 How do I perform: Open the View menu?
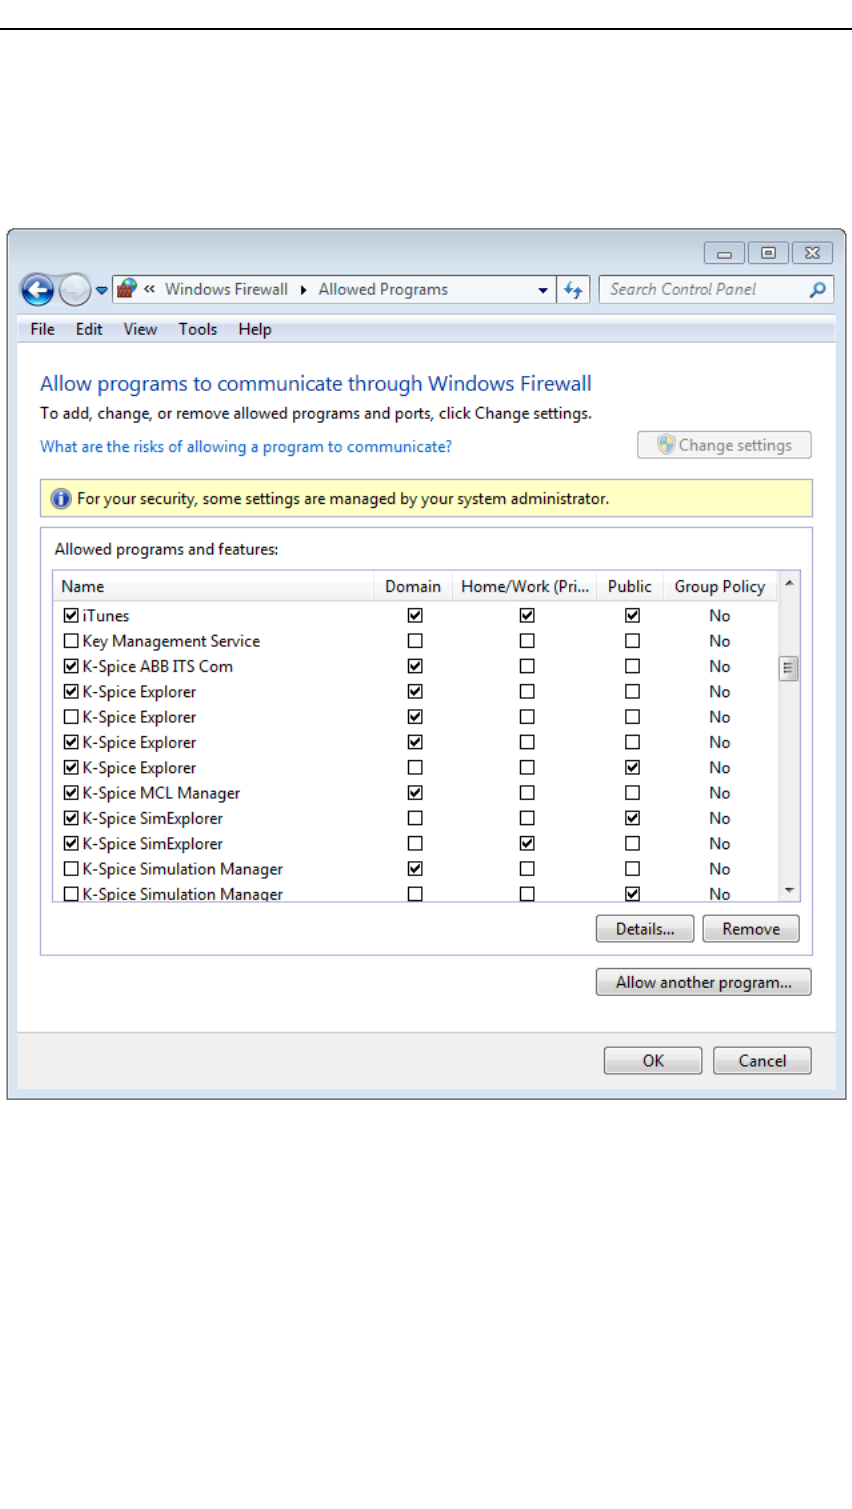pos(140,329)
